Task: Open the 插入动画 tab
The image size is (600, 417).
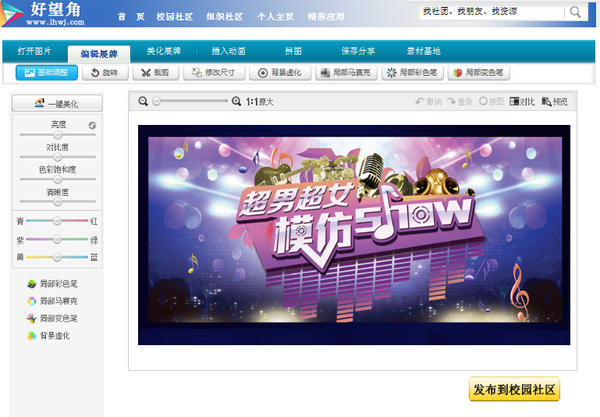Action: tap(229, 51)
